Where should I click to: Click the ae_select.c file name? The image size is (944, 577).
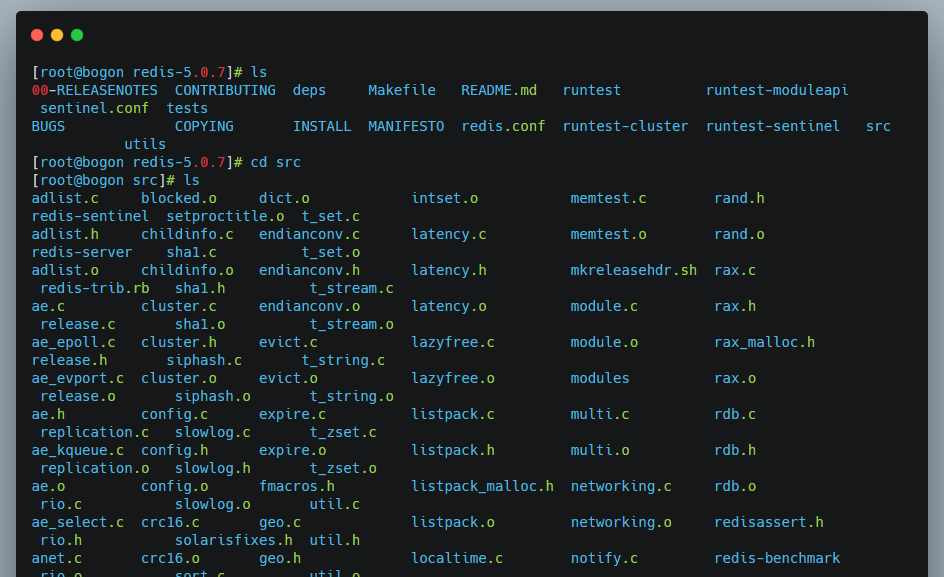(78, 522)
